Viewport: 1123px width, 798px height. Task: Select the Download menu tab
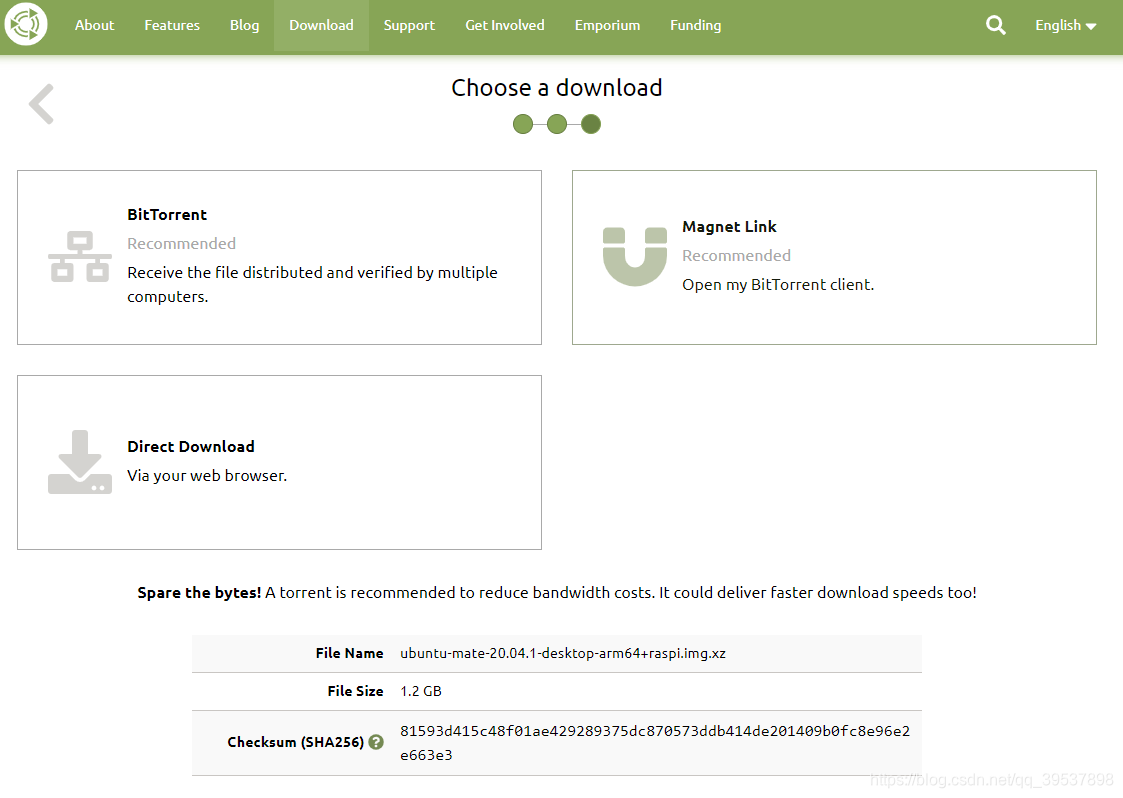coord(322,25)
